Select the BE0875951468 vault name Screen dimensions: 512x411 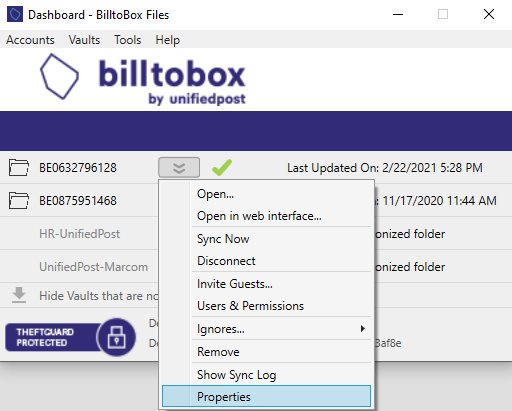(78, 201)
